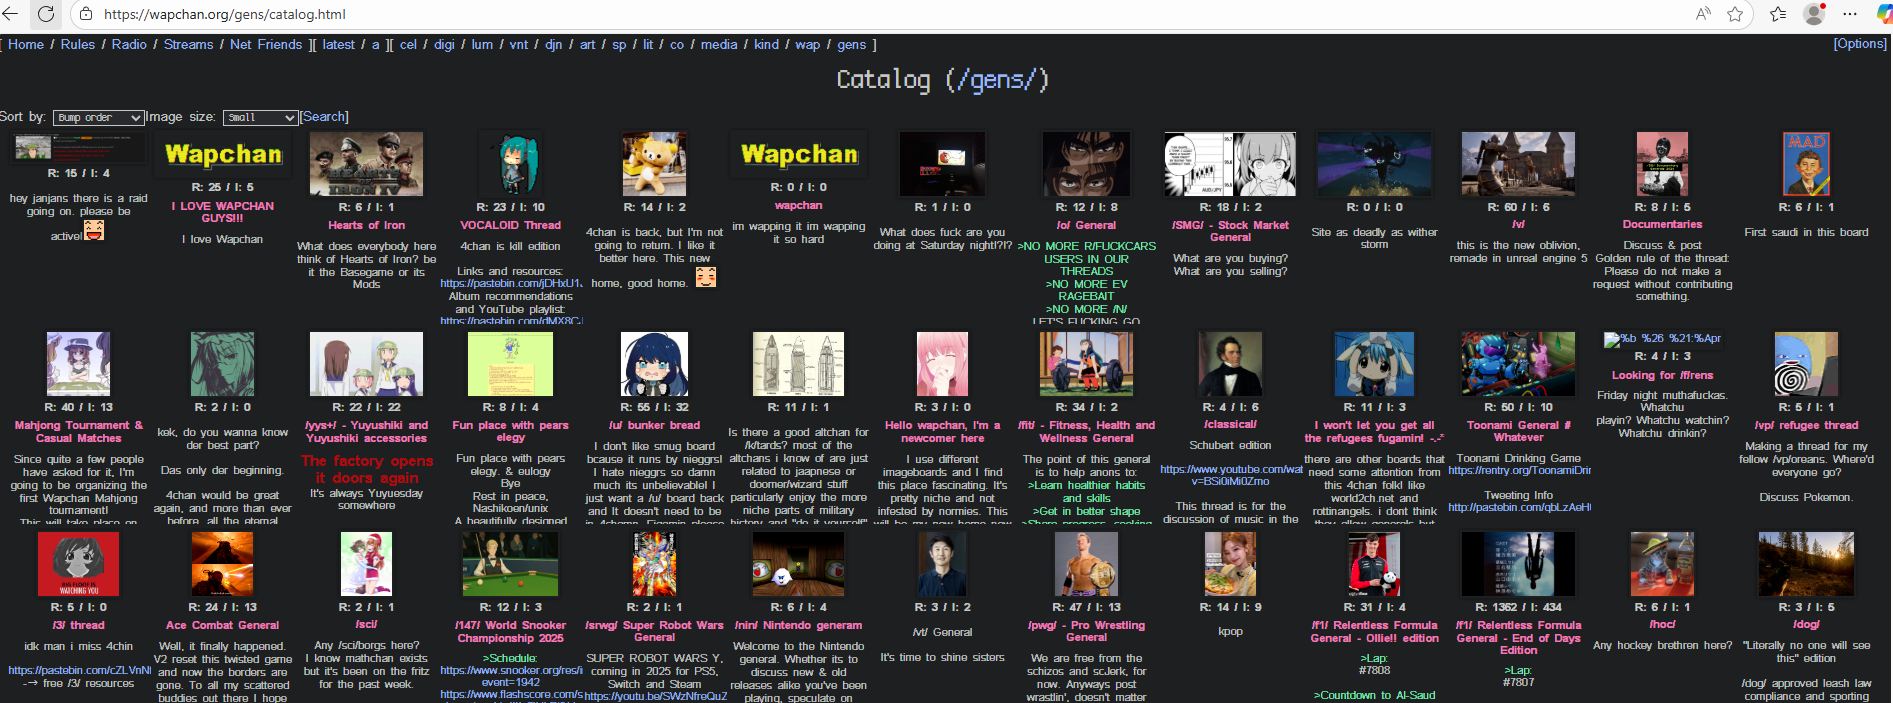The image size is (1893, 703).
Task: View site information lock icon
Action: coord(86,14)
